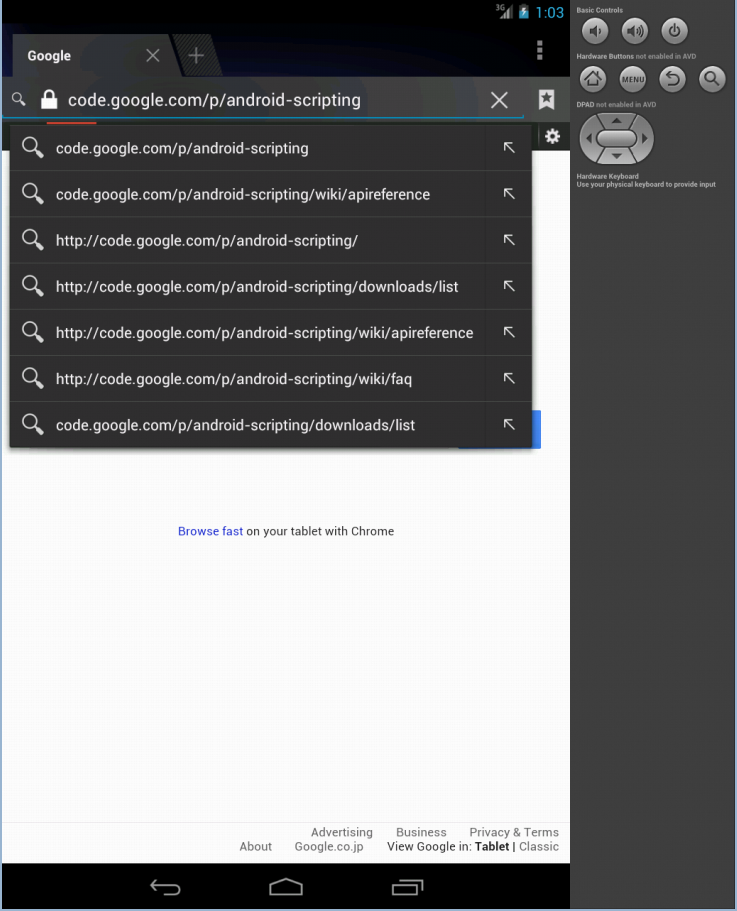Click the emulator power button

pos(674,31)
